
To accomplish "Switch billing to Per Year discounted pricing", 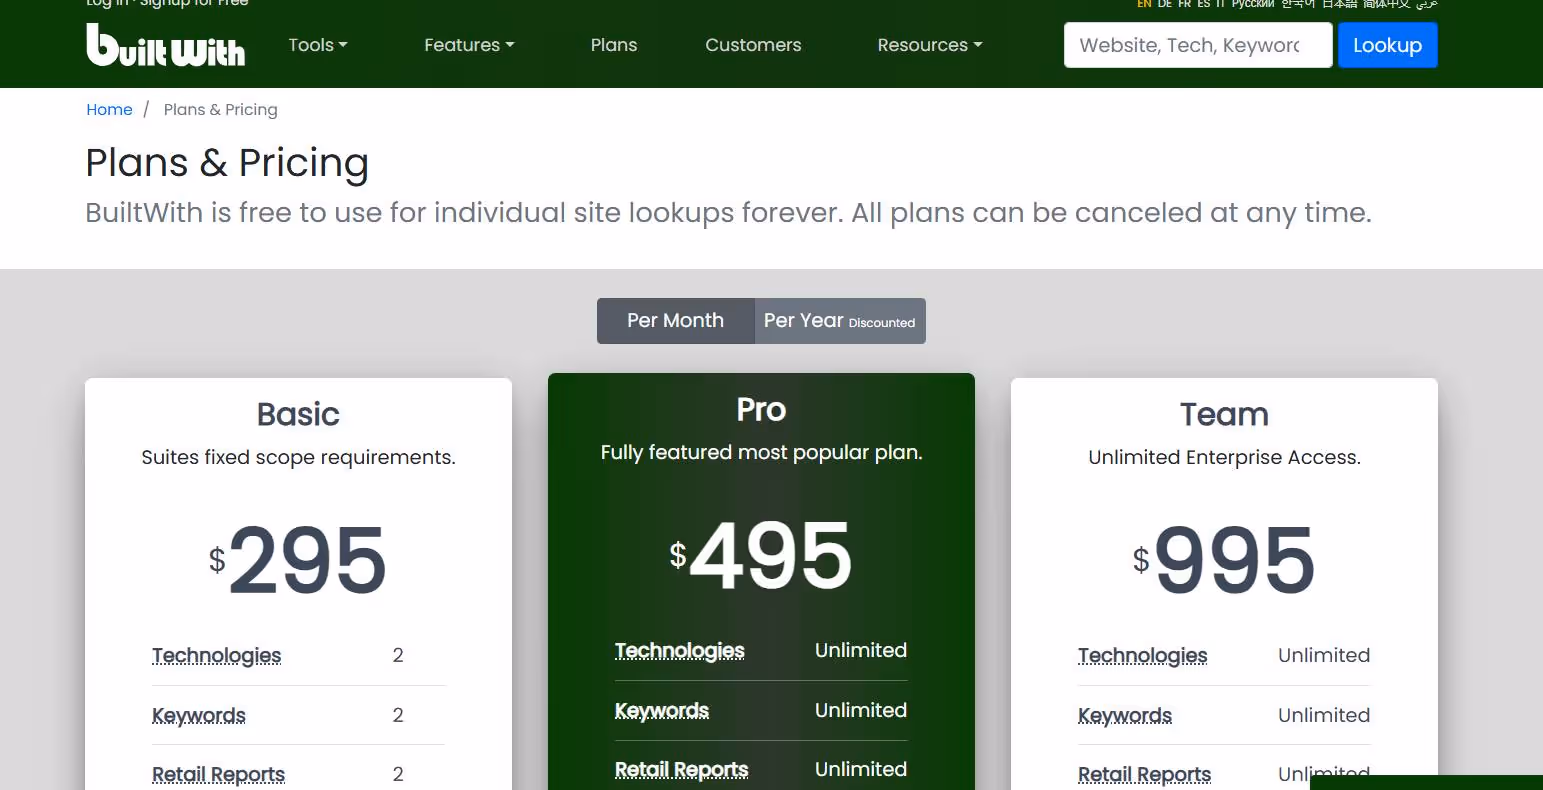I will tap(840, 320).
